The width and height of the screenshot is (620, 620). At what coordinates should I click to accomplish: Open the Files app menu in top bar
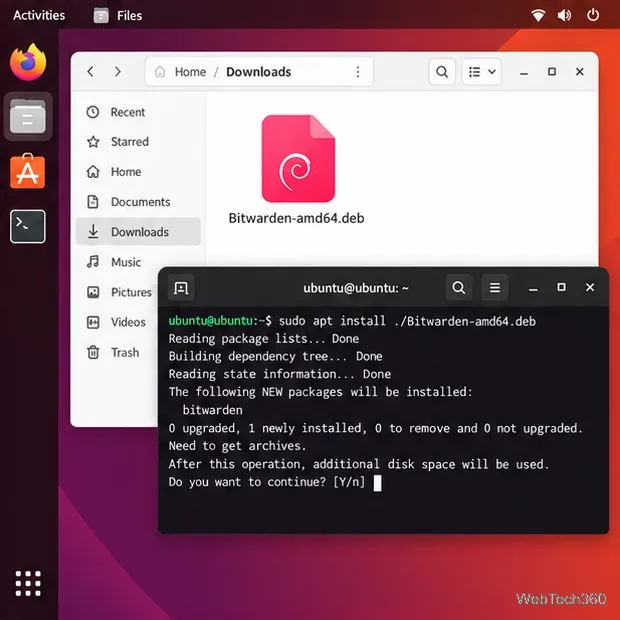[x=118, y=15]
